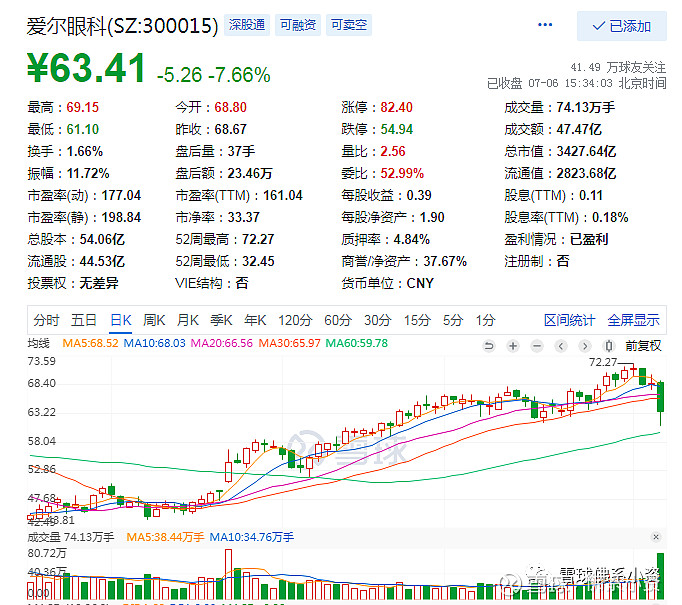Click the 可卖空 tag
The image size is (682, 605).
coord(349,25)
